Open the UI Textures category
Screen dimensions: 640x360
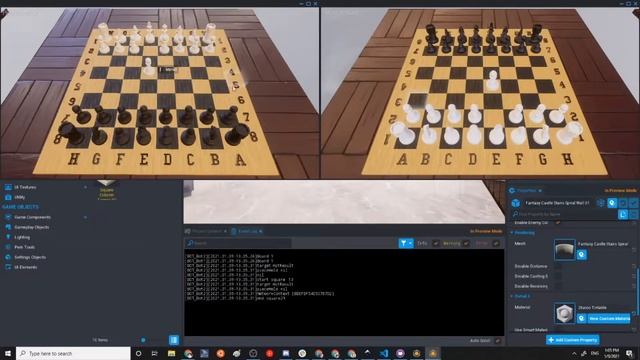25,187
